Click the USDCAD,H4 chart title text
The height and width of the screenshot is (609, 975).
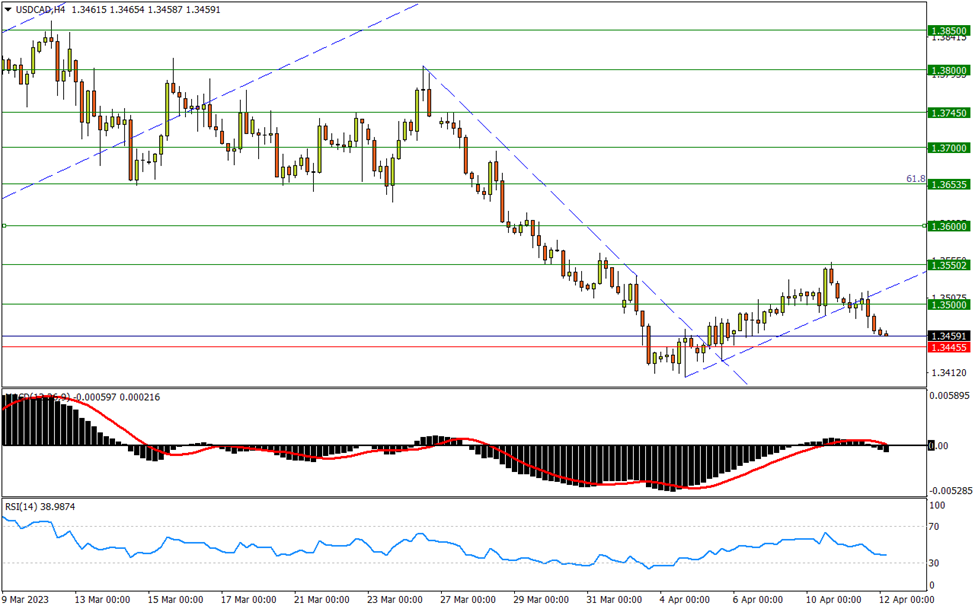41,9
